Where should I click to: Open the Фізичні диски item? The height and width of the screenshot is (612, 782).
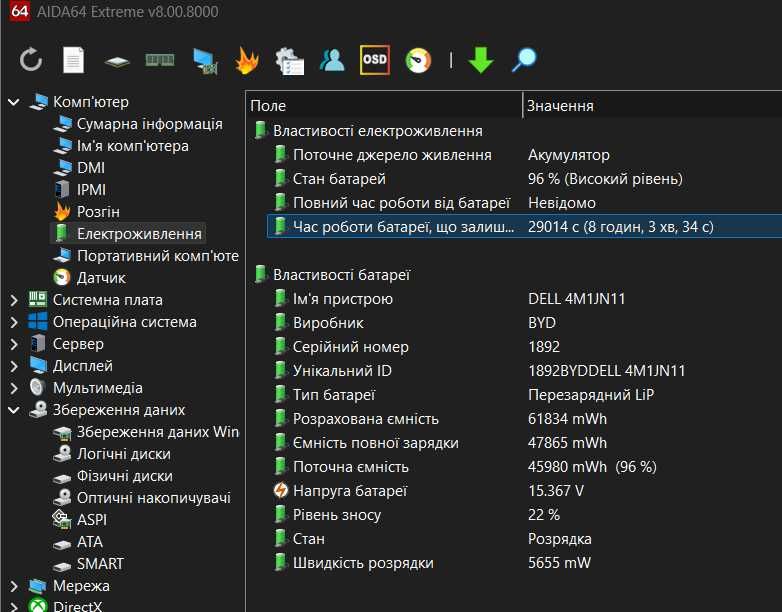coord(113,476)
